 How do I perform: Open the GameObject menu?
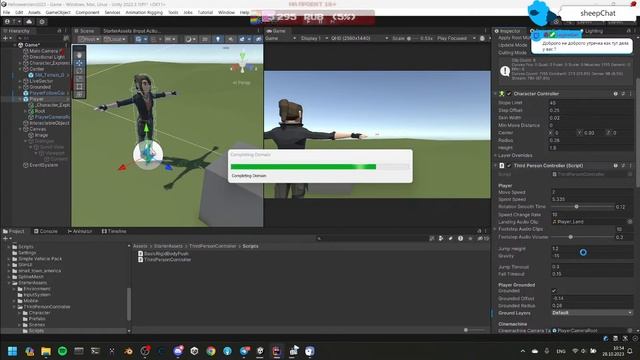coord(58,12)
